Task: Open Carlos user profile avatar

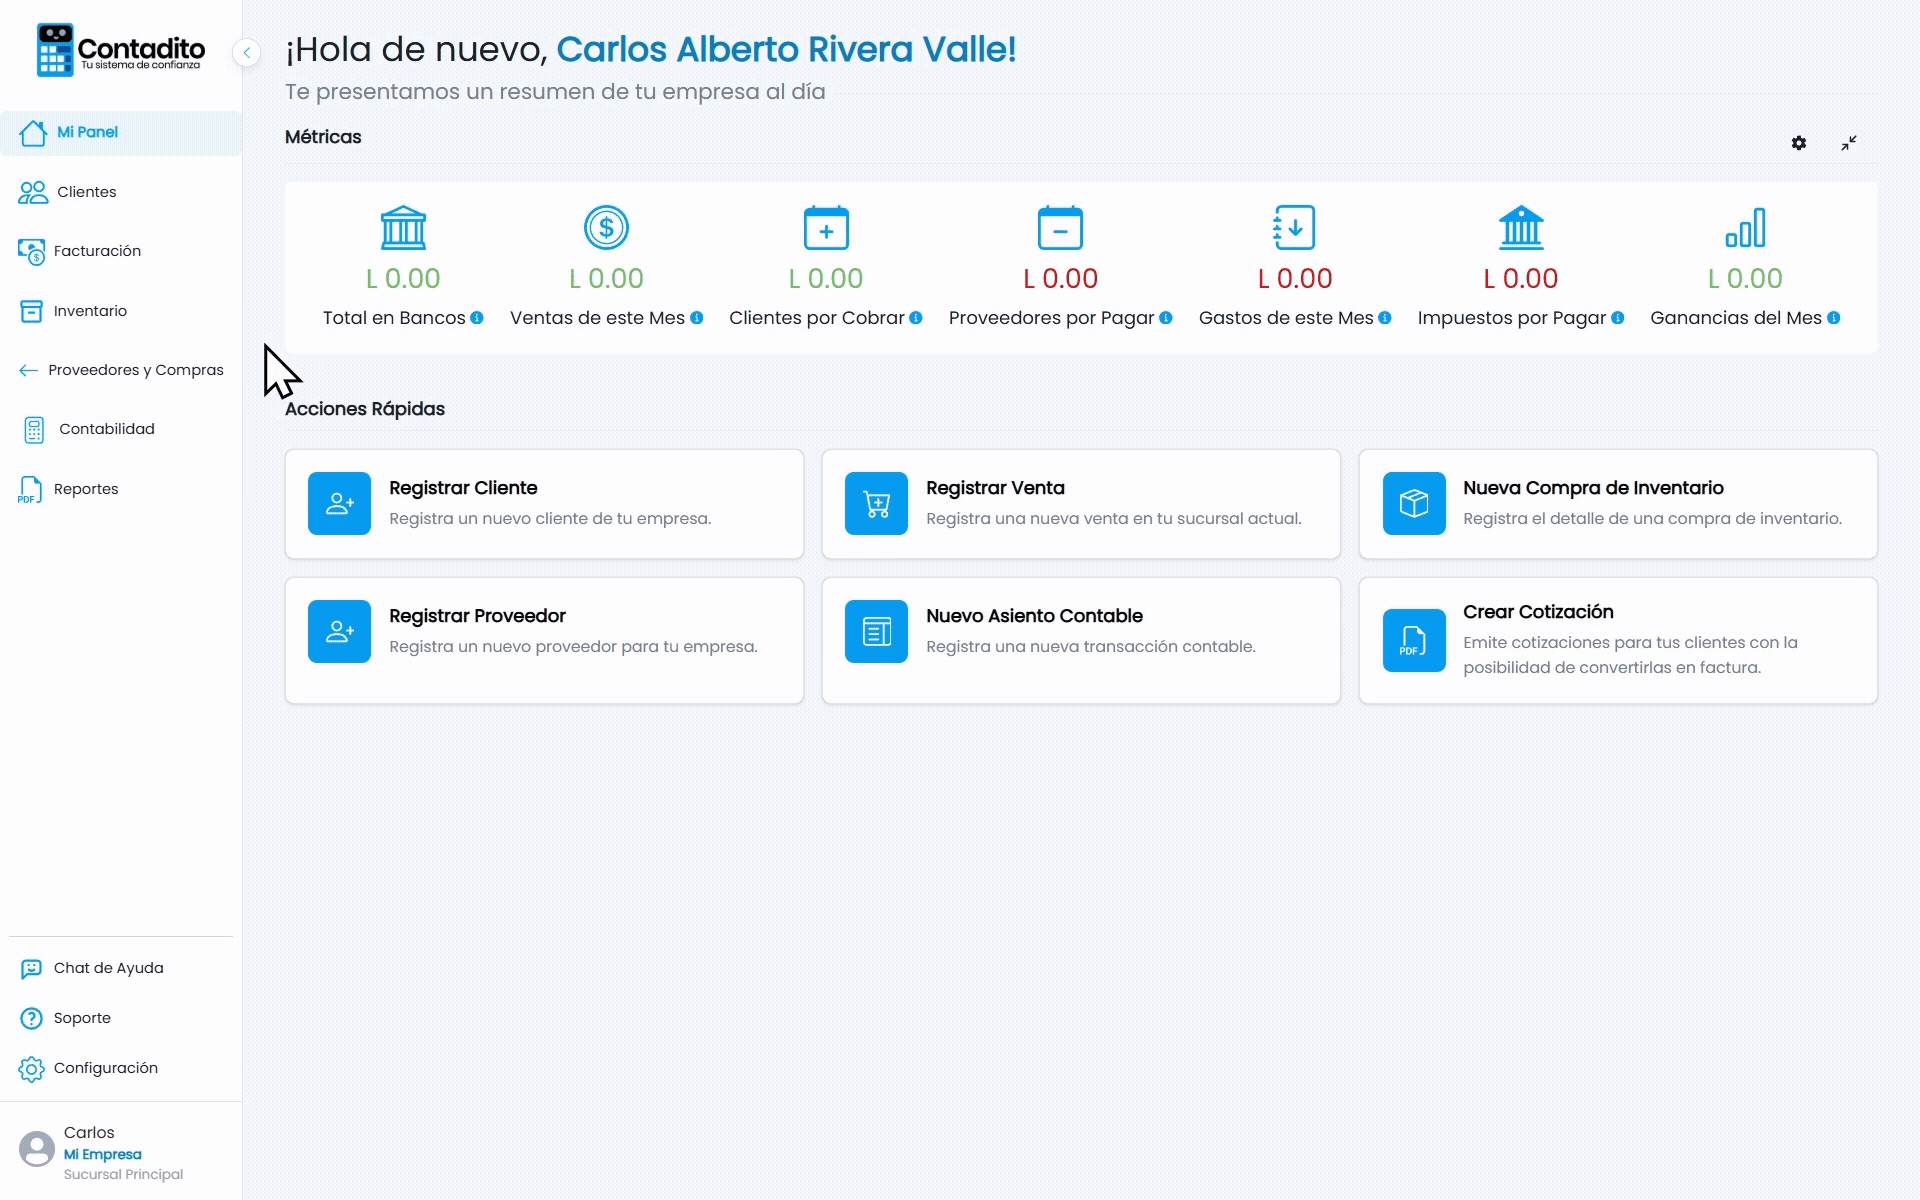Action: point(37,1149)
